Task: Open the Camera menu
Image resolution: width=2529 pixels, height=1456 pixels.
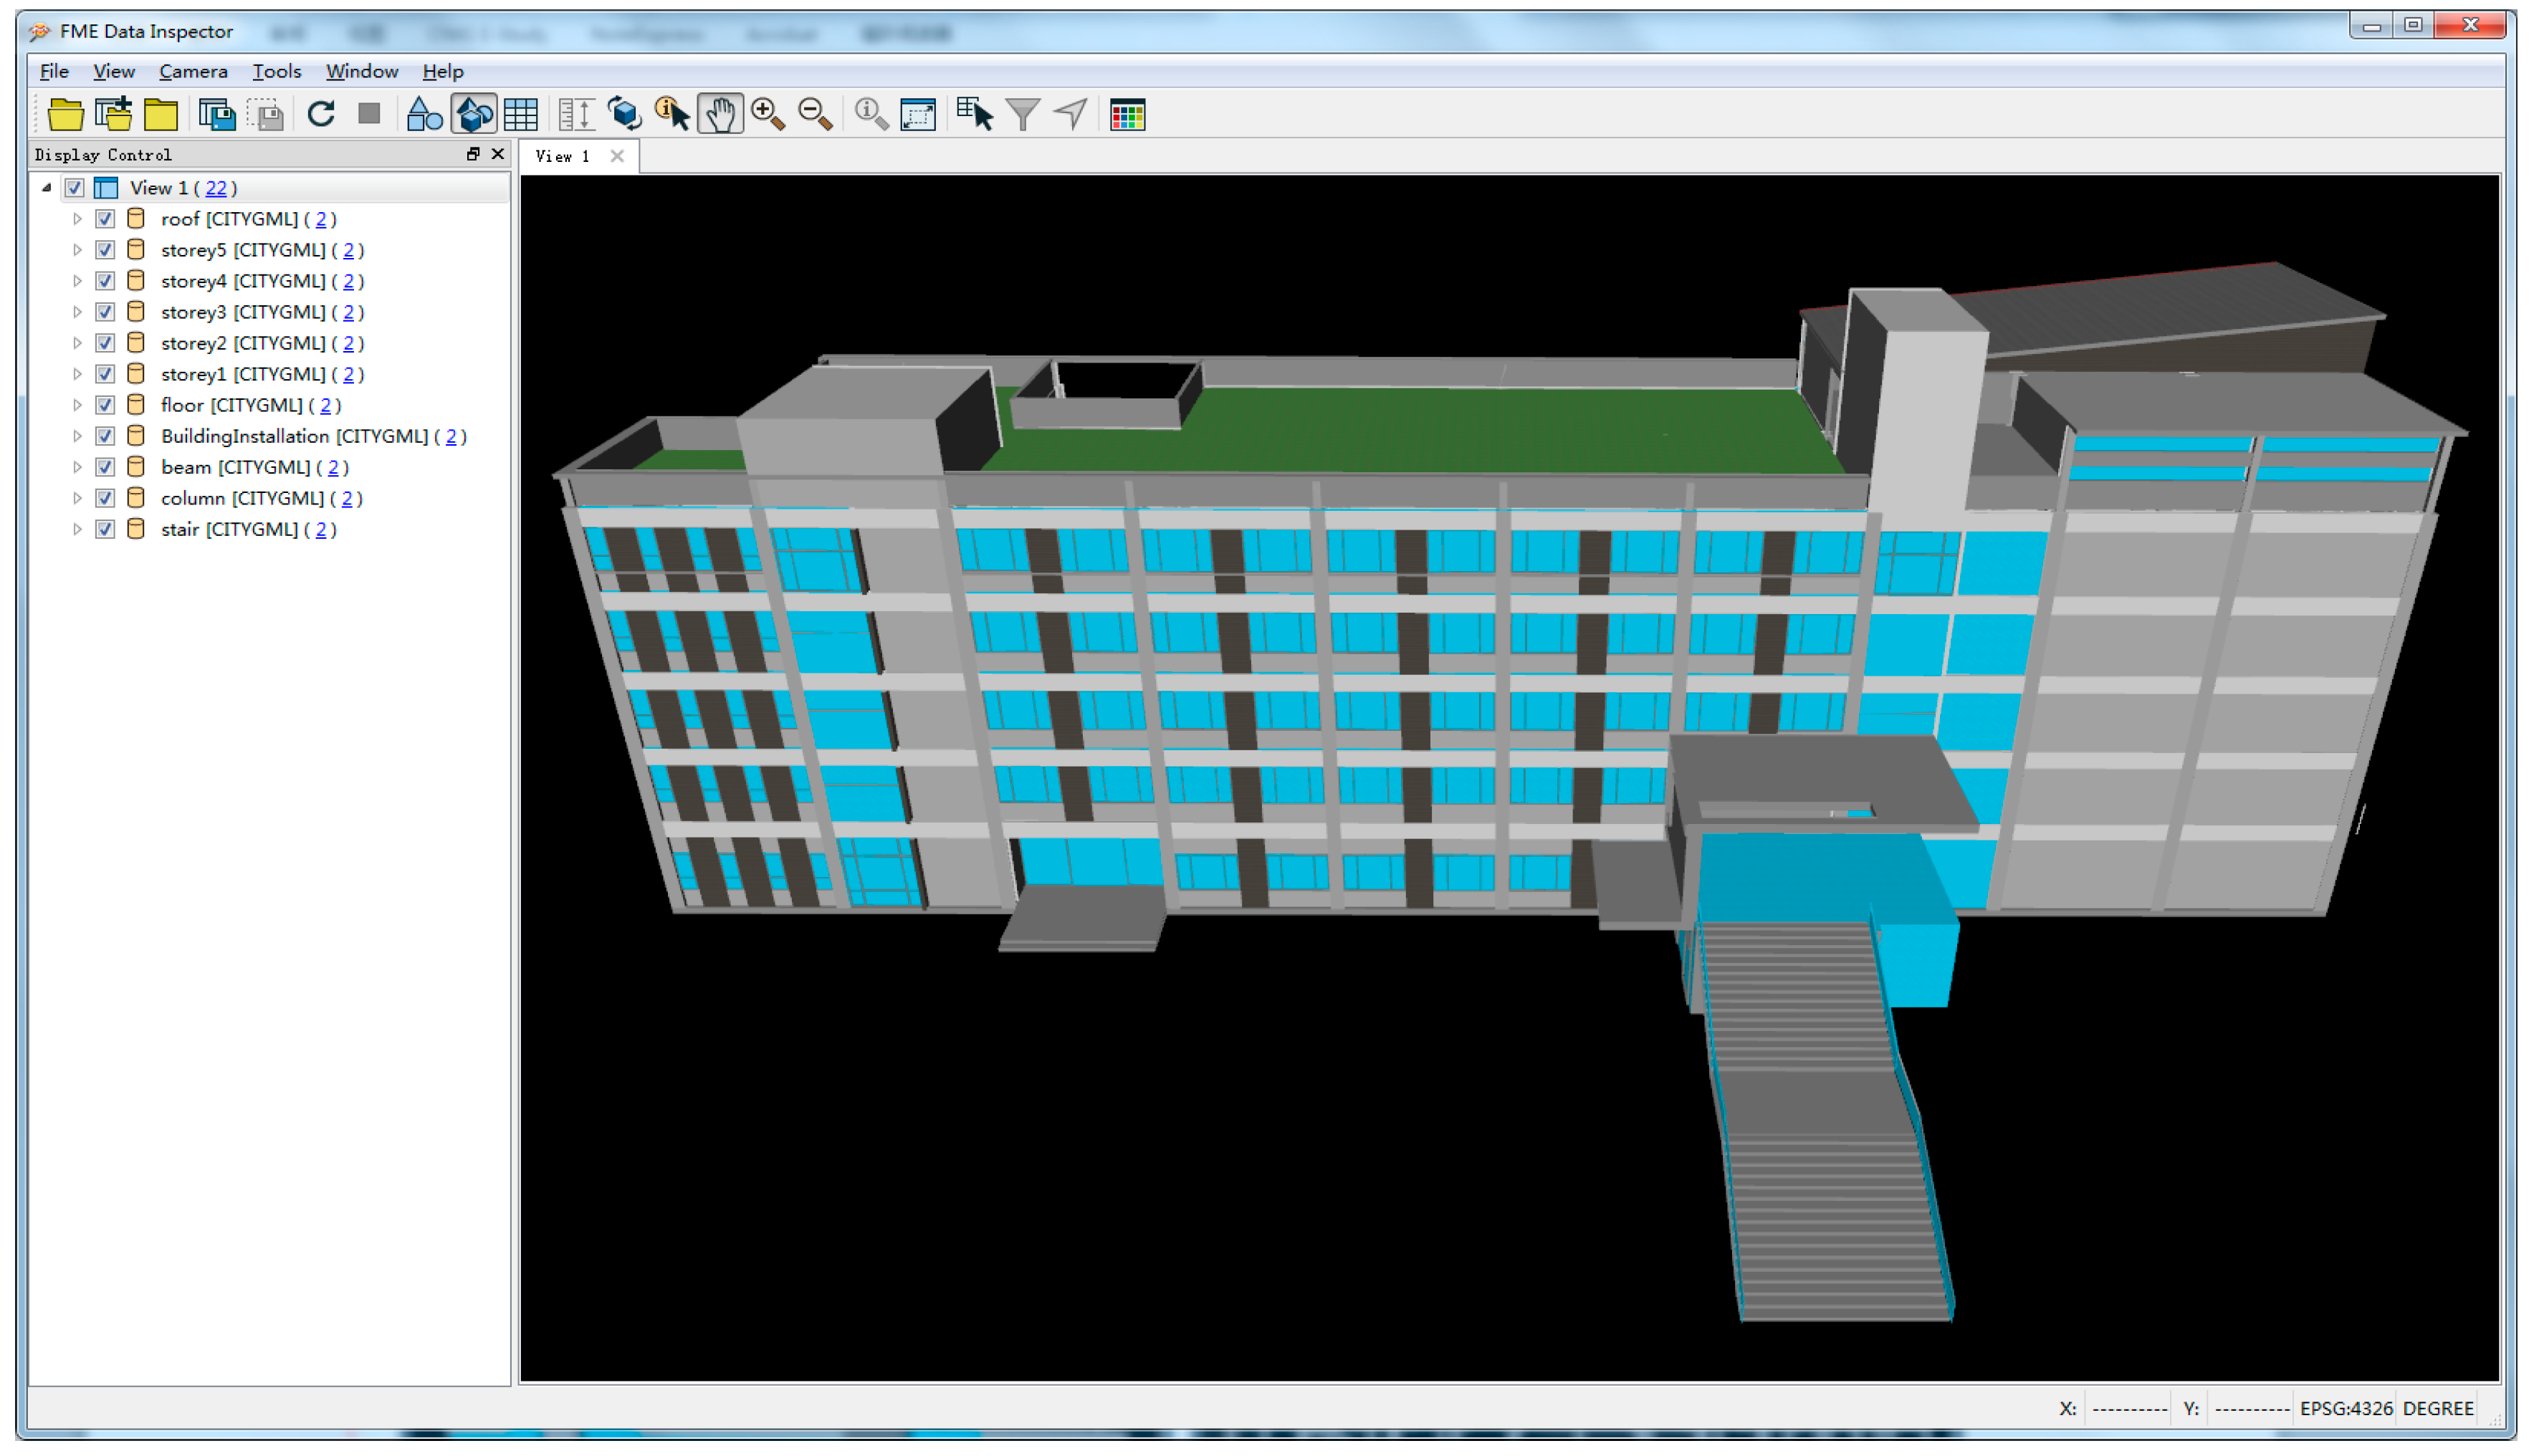Action: coord(193,71)
